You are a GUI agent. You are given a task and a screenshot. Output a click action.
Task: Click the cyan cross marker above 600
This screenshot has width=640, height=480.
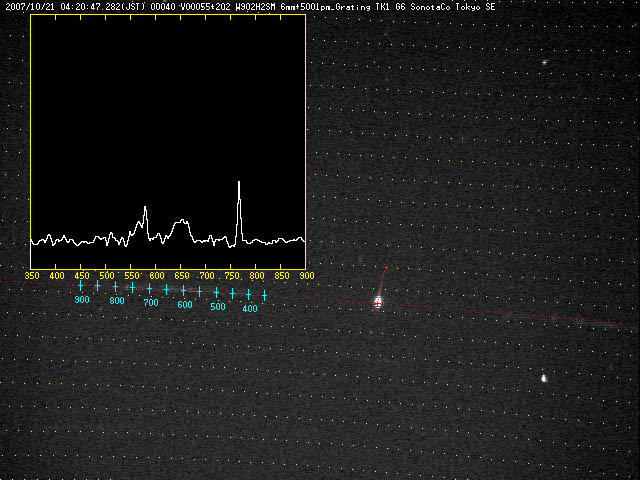pyautogui.click(x=183, y=291)
